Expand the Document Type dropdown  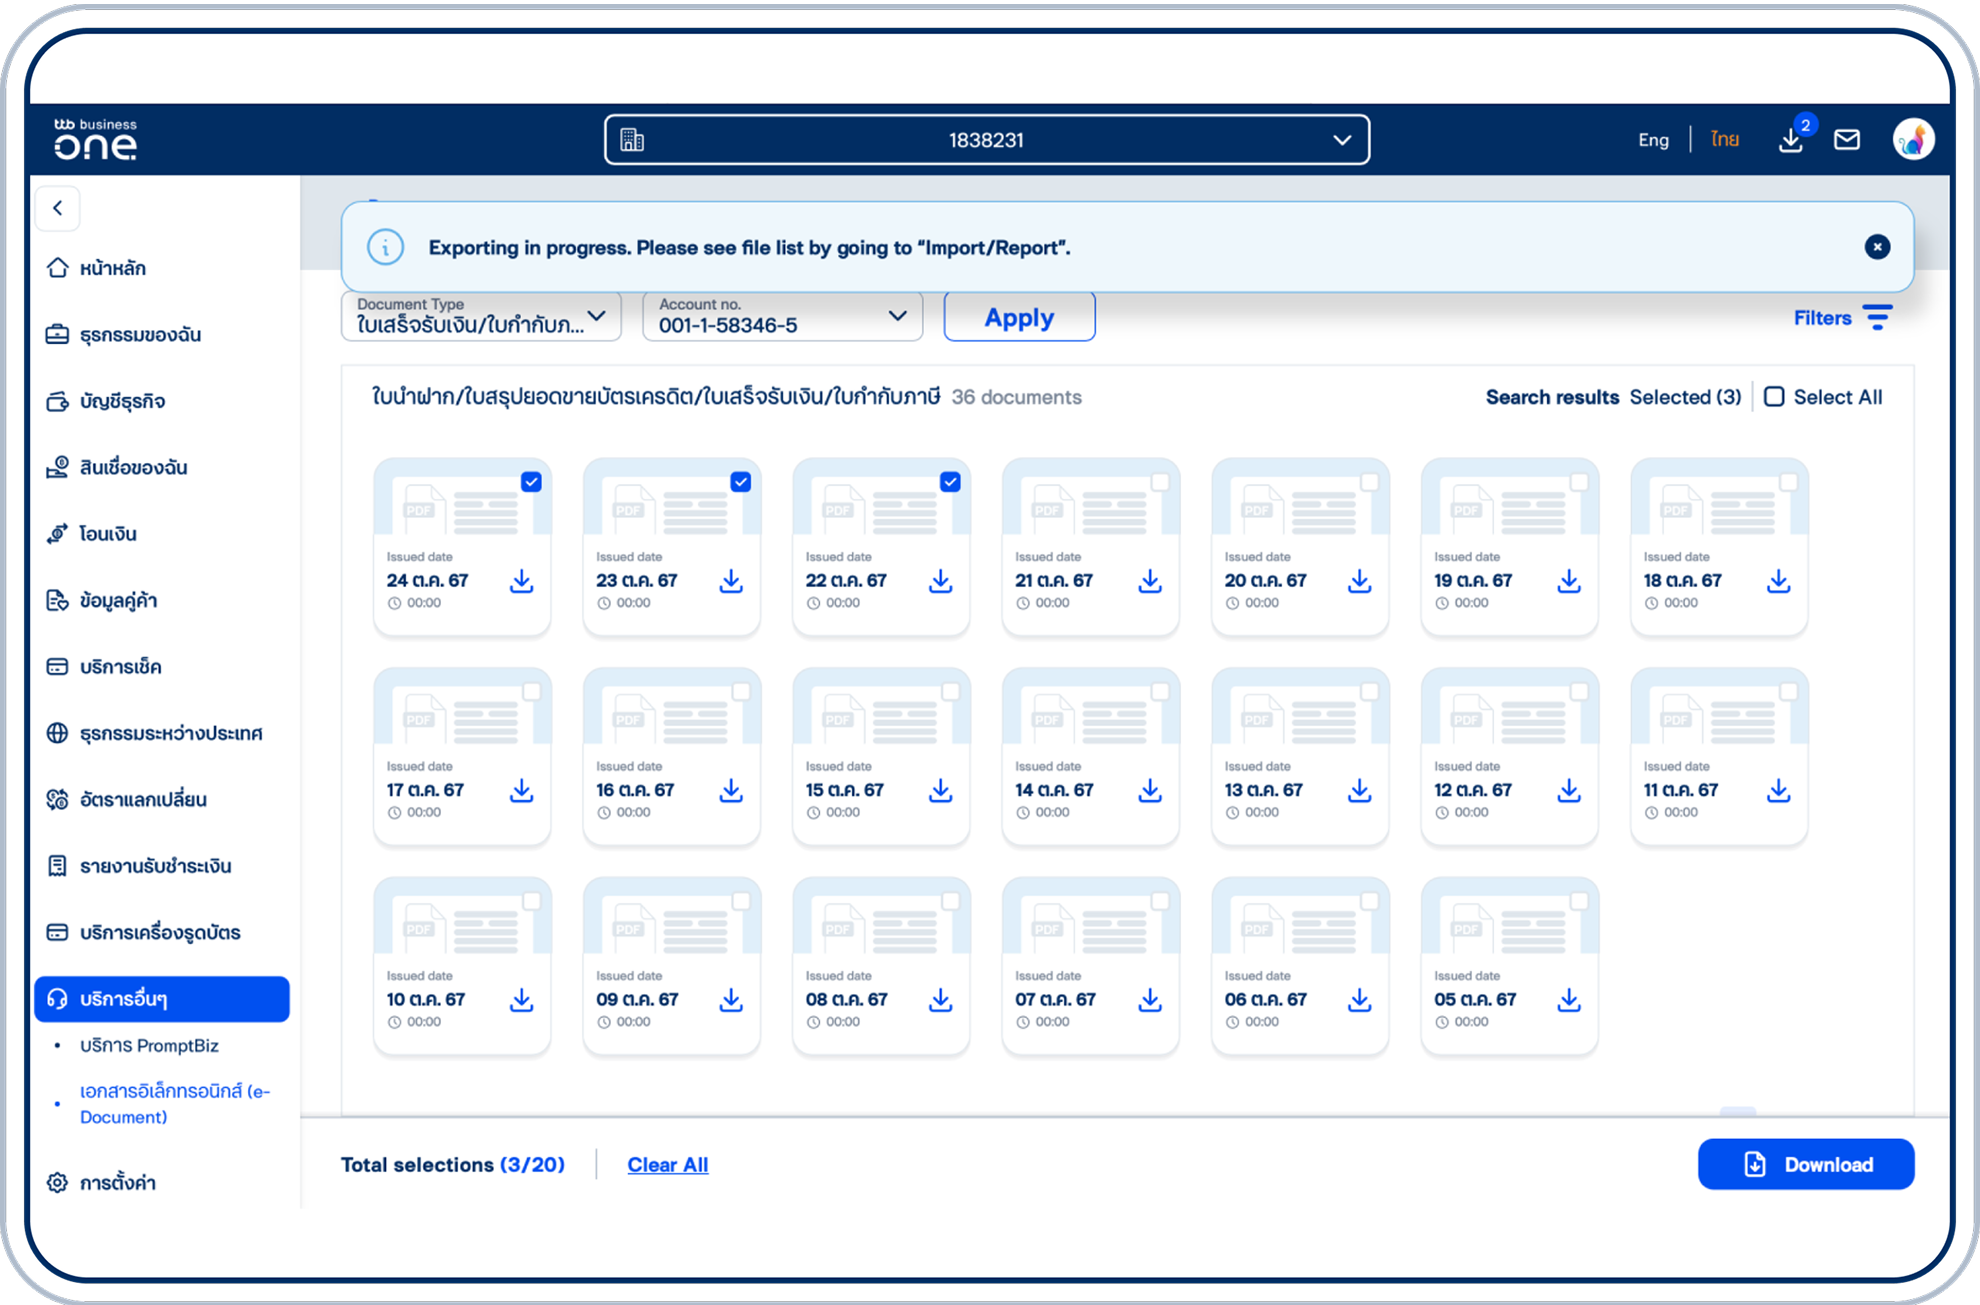[x=481, y=316]
